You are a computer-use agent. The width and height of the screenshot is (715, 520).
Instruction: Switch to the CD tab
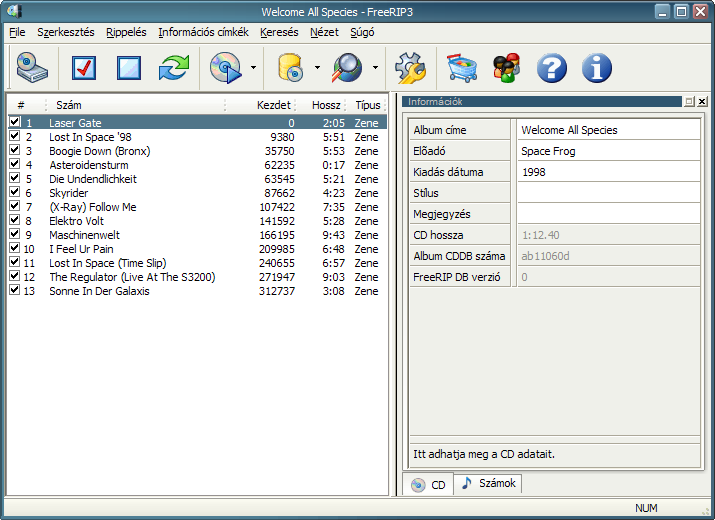428,484
